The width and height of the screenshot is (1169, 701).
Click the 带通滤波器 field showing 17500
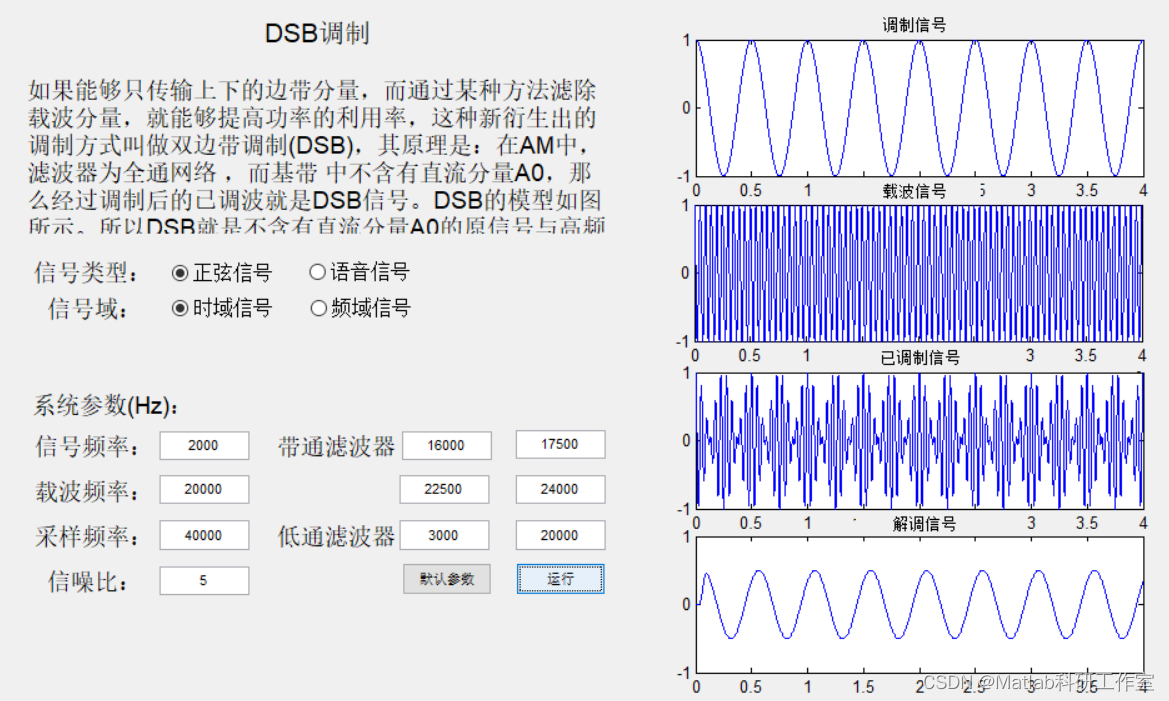(559, 445)
